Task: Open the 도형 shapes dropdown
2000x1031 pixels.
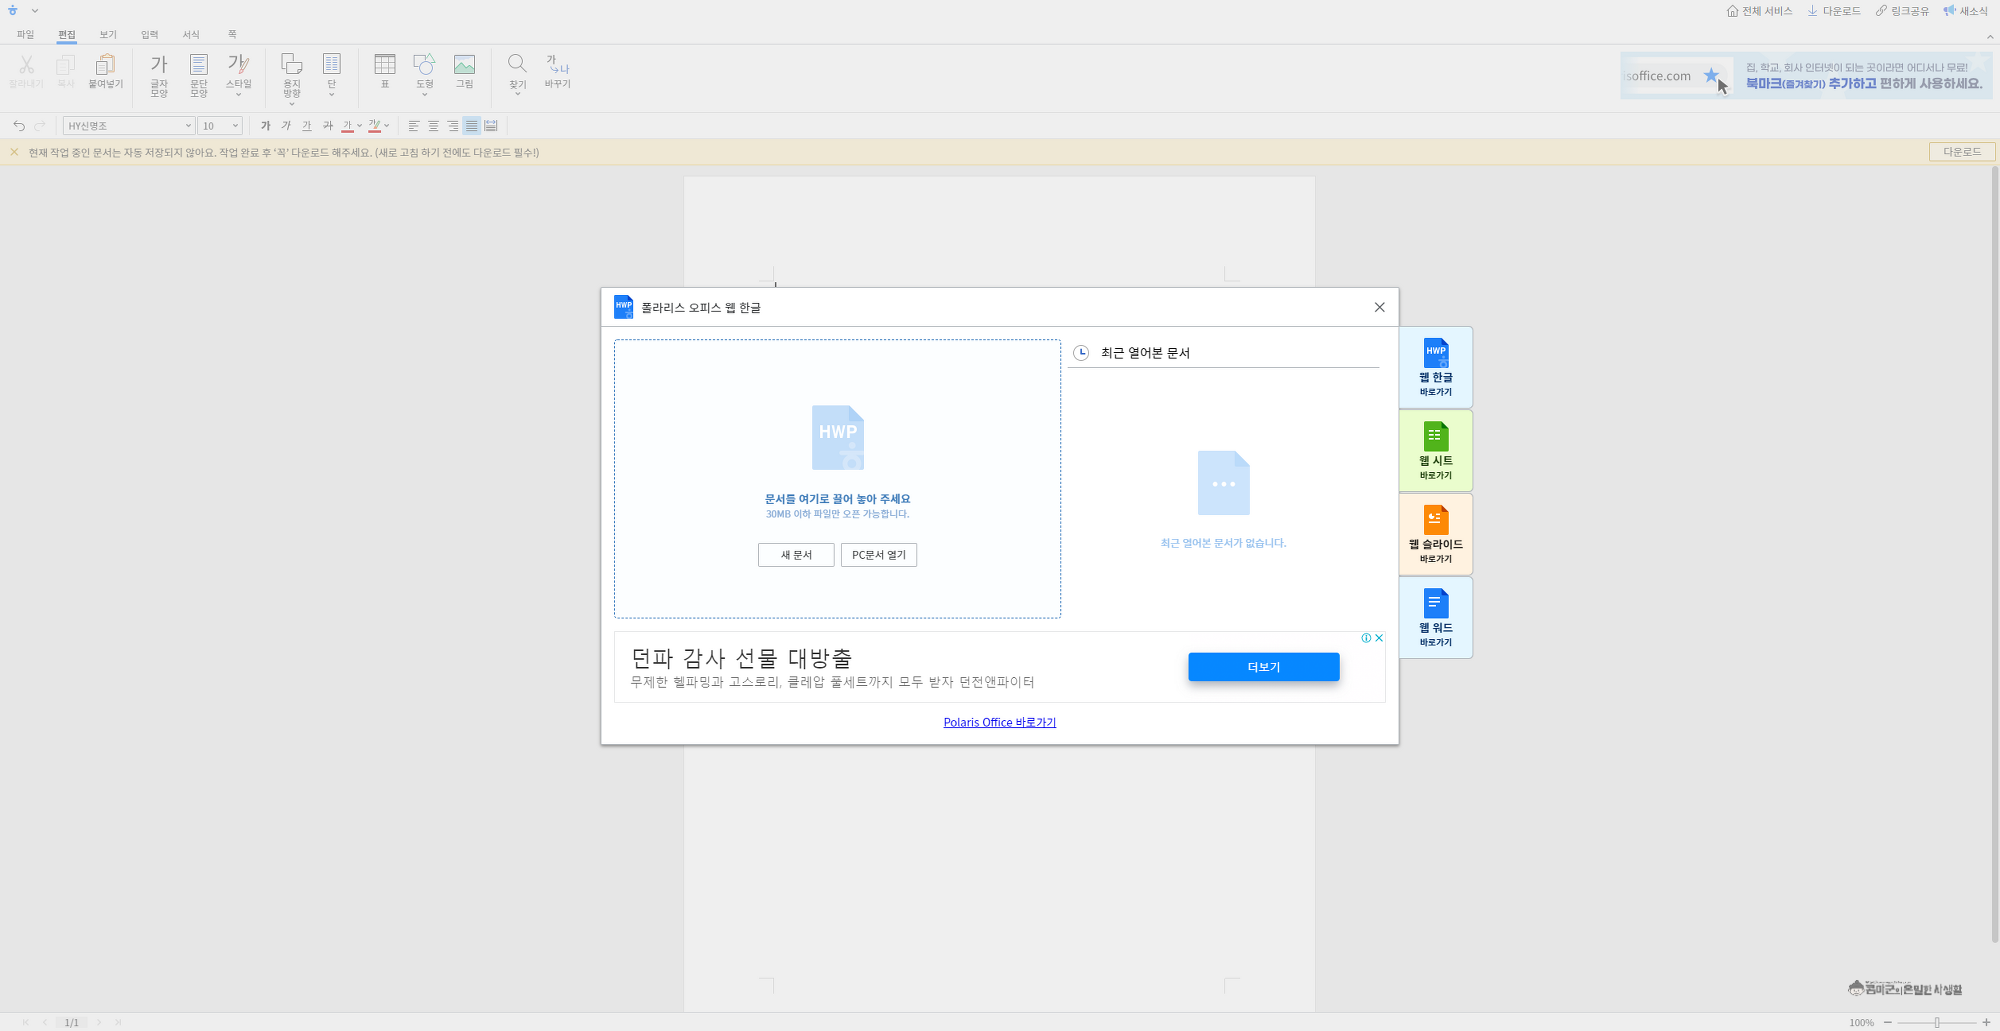Action: click(425, 75)
